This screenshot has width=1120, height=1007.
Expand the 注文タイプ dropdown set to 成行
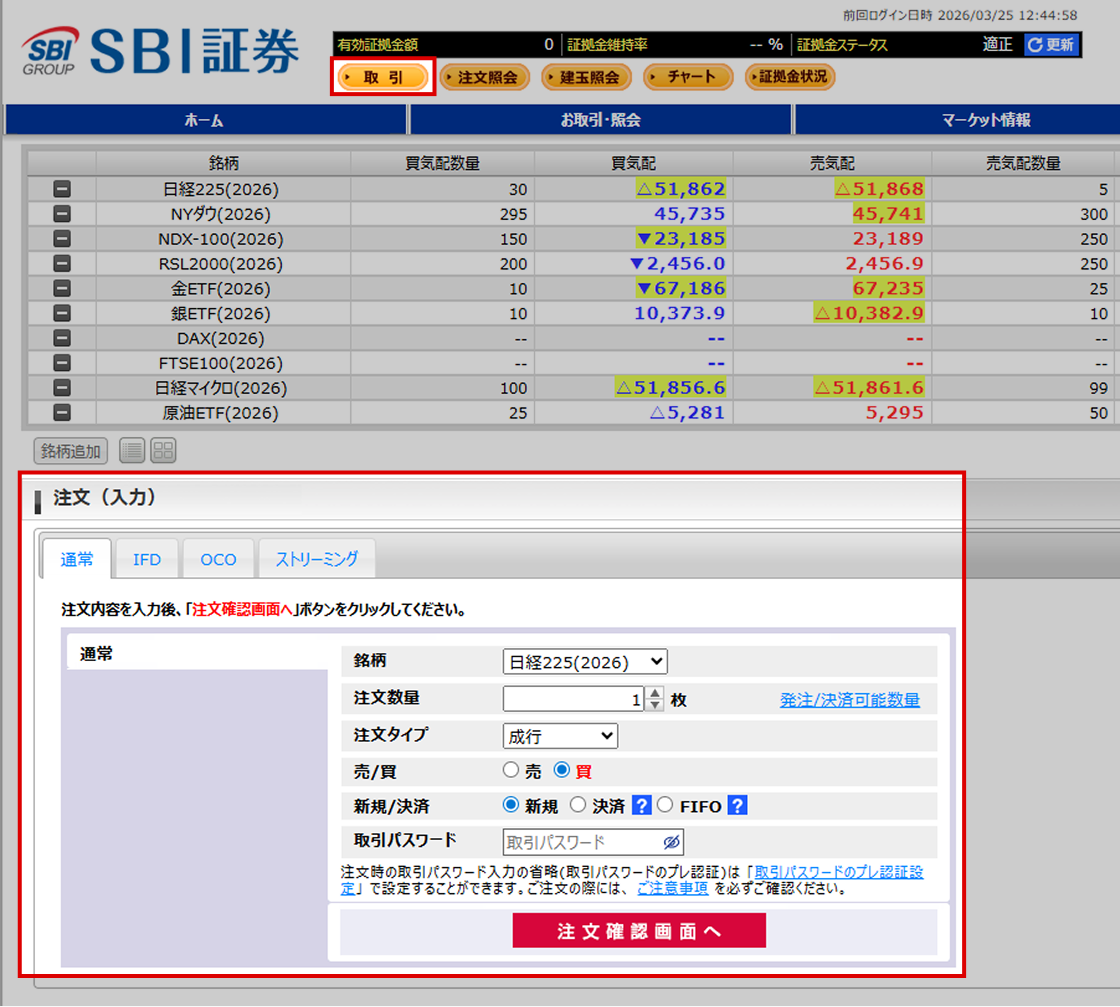(560, 736)
